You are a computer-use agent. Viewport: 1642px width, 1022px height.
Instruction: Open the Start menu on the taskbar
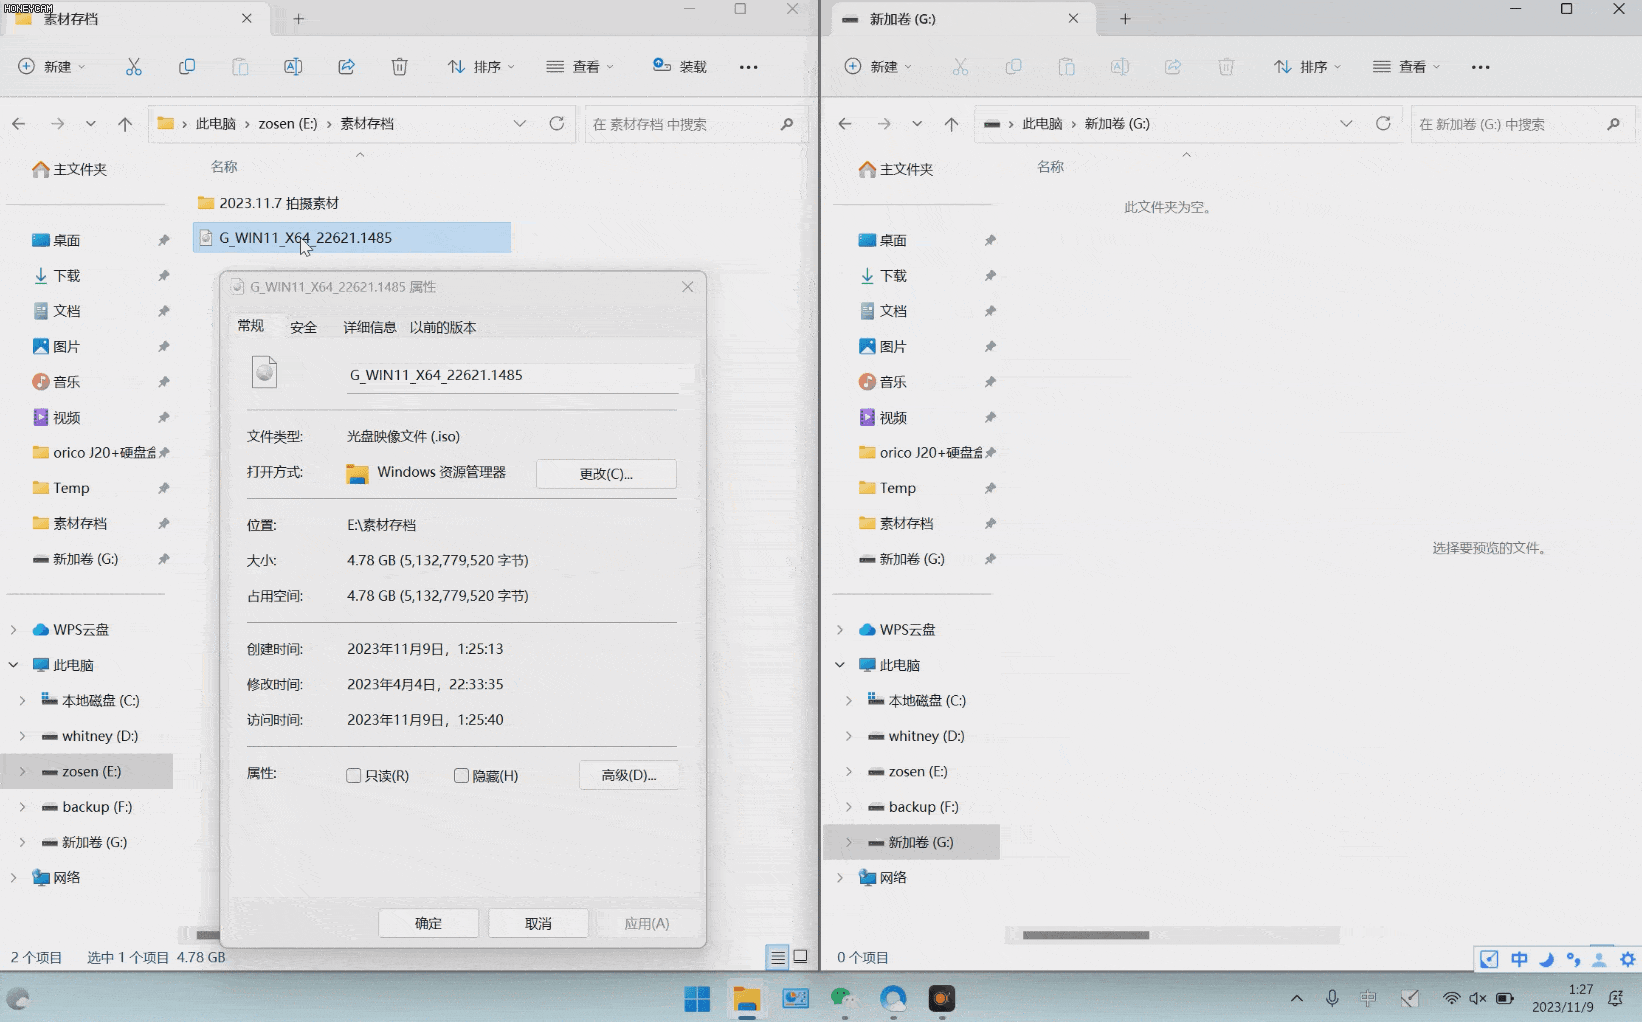point(697,998)
